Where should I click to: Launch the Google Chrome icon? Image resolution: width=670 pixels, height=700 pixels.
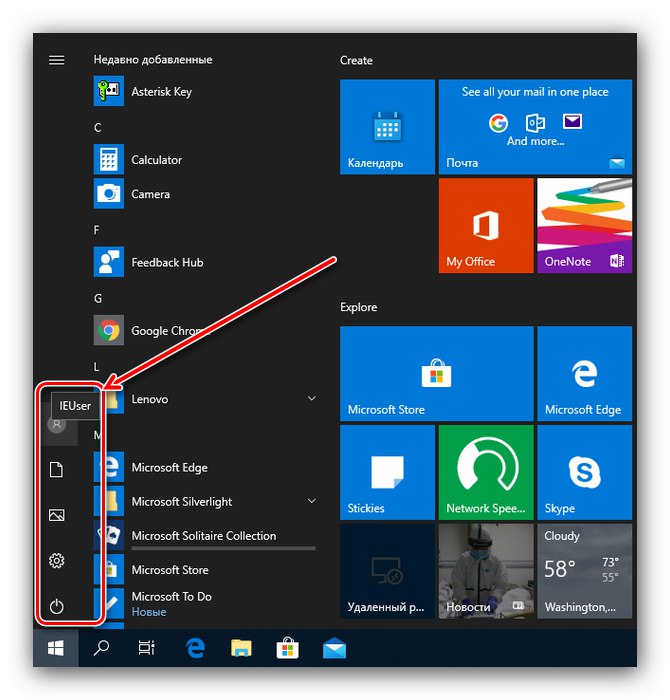tap(108, 330)
